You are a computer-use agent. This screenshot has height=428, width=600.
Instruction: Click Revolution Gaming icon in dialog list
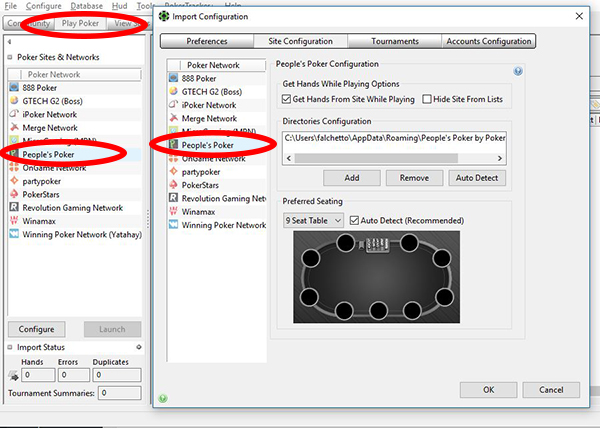pyautogui.click(x=173, y=198)
